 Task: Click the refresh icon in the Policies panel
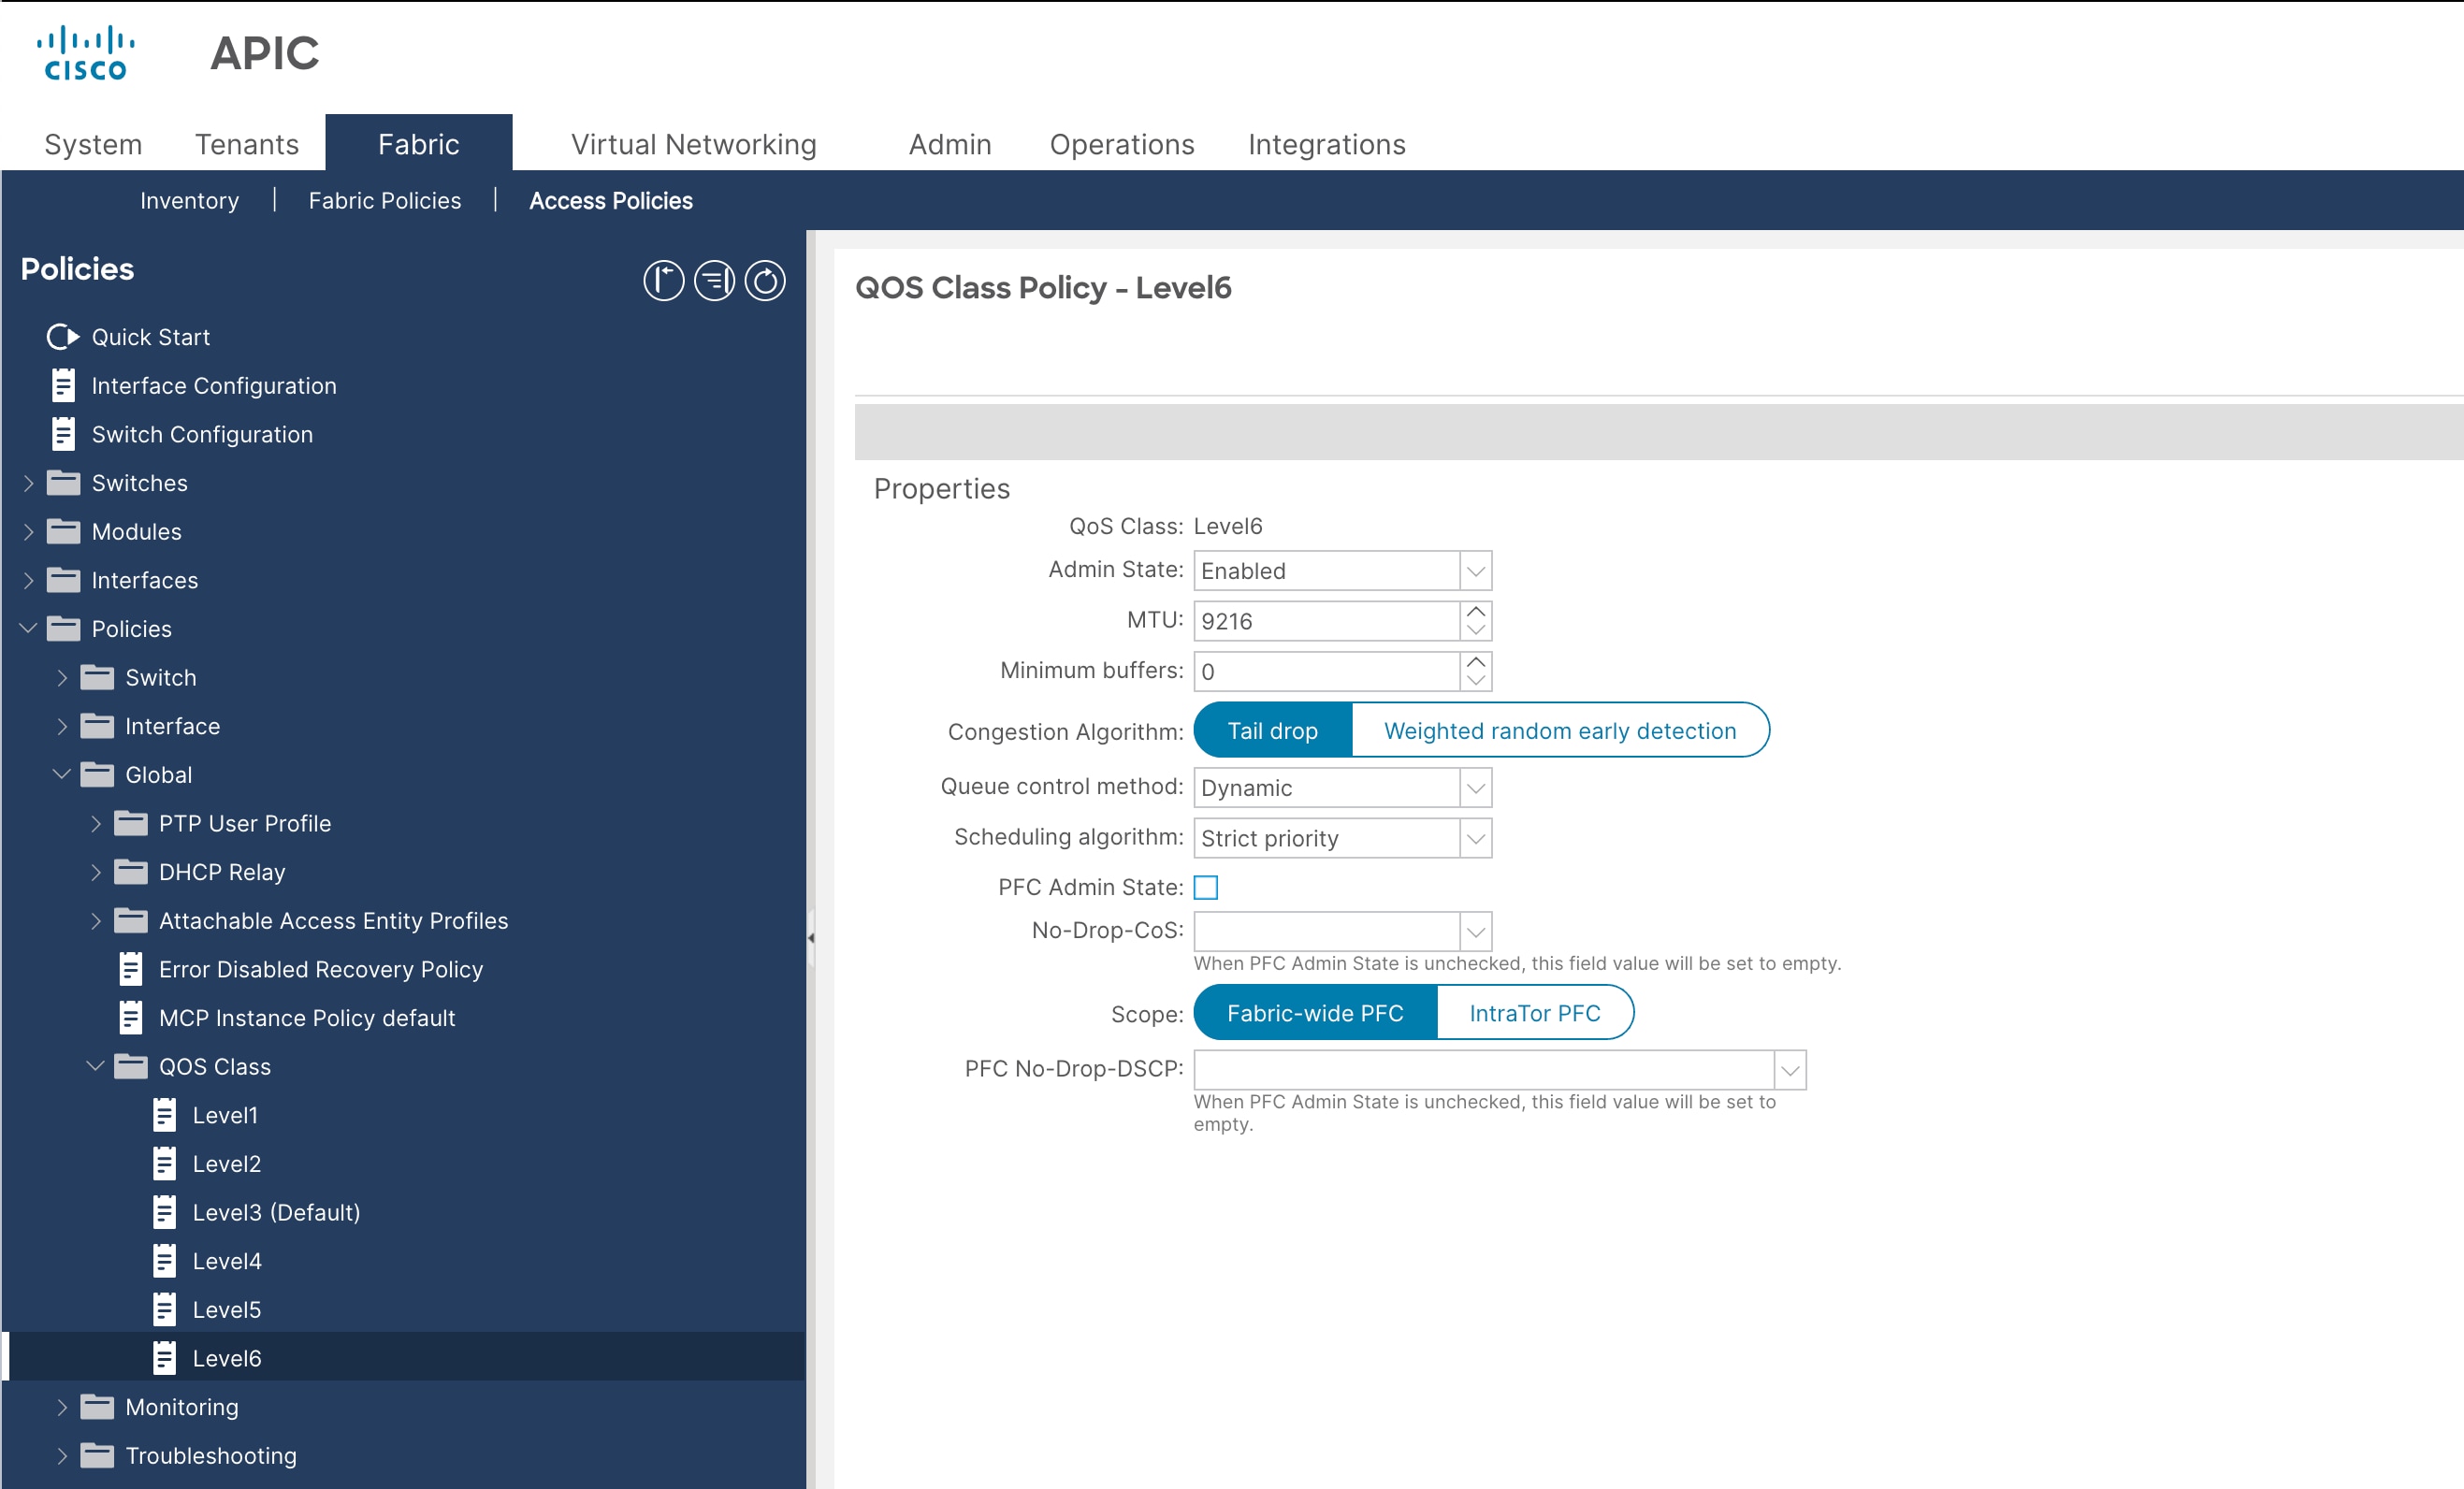(765, 281)
